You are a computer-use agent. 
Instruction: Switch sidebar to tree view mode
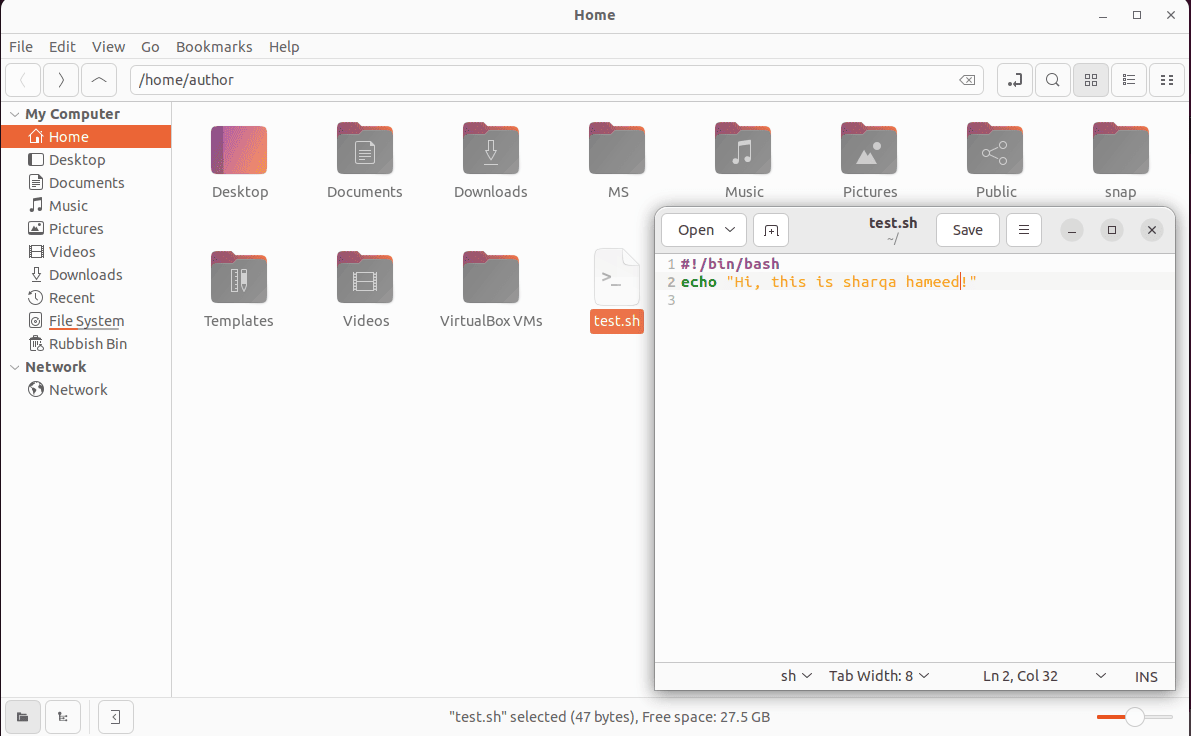(62, 717)
